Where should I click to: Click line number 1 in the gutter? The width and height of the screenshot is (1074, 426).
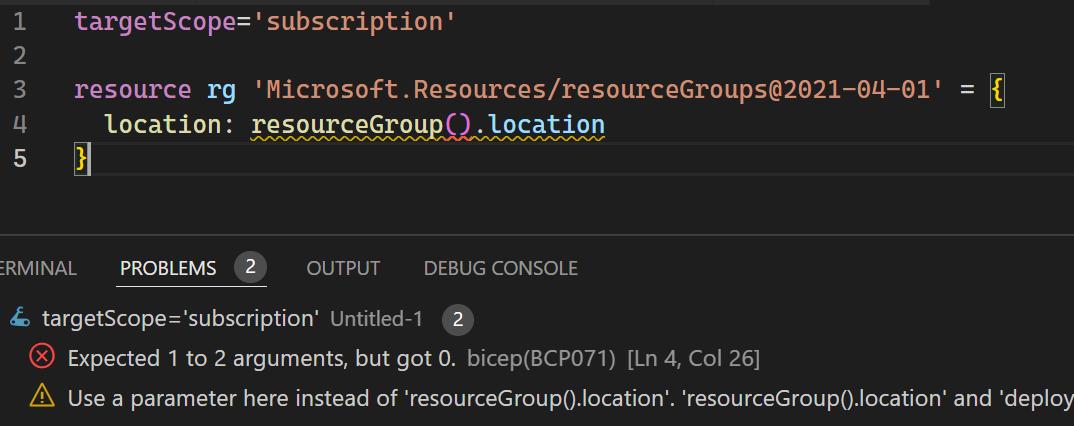(20, 22)
